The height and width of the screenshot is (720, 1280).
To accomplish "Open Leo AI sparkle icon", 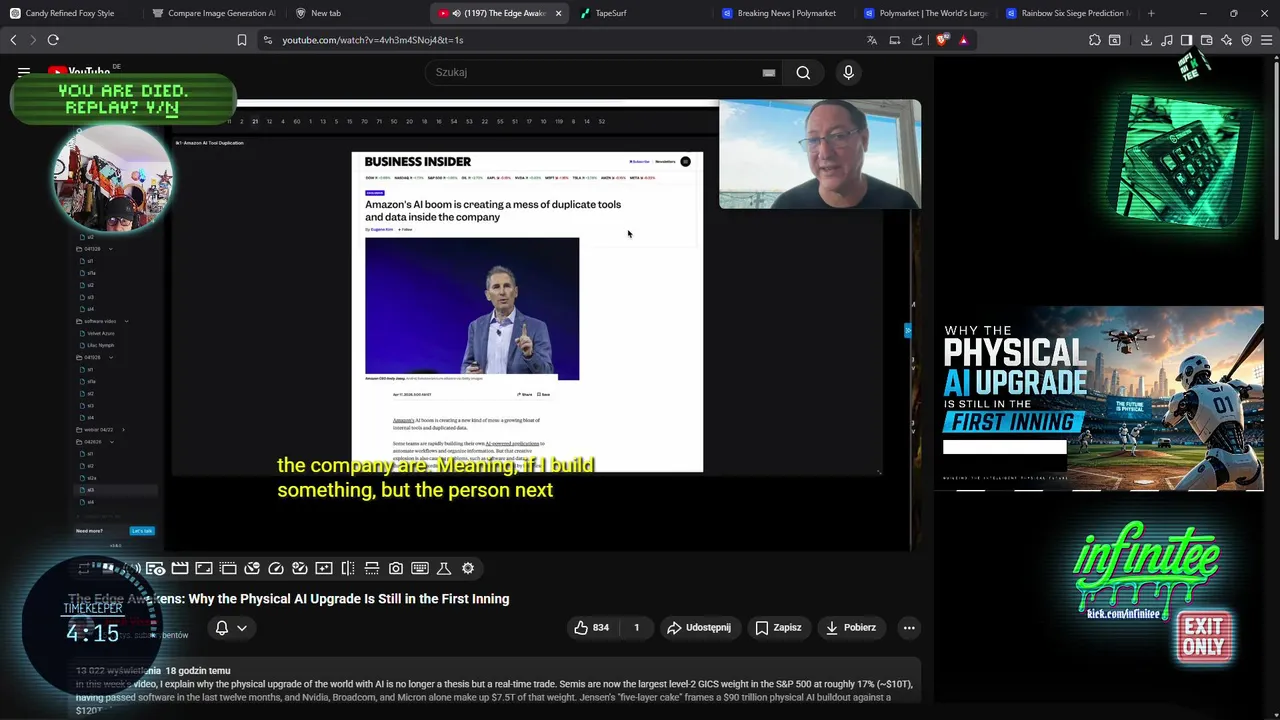I will (x=1227, y=40).
